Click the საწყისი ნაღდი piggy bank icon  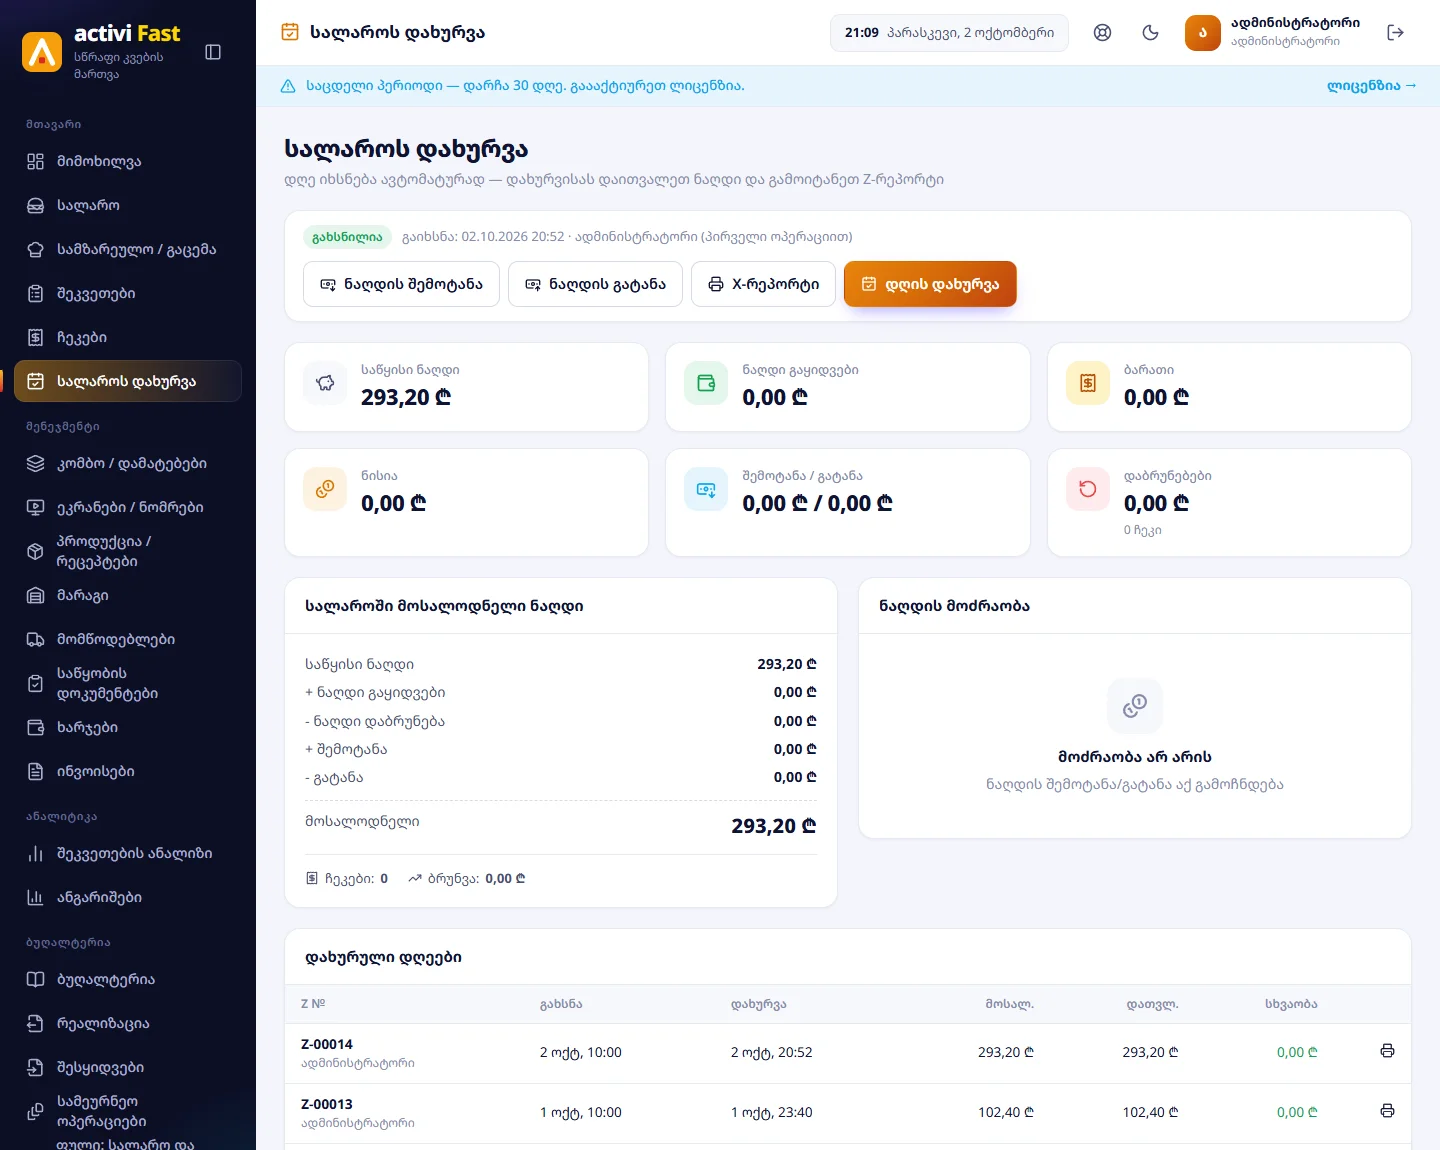tap(325, 383)
